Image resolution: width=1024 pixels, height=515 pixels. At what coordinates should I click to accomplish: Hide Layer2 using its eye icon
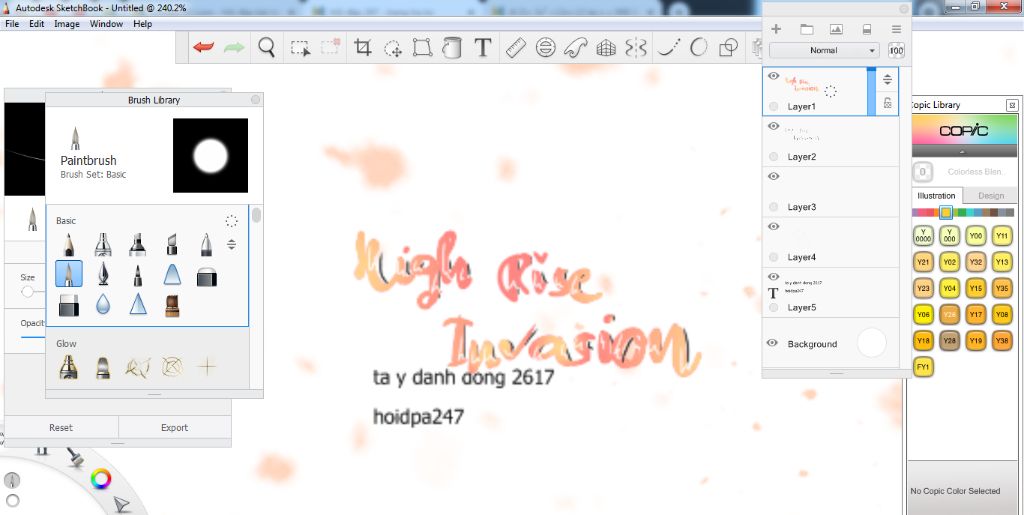[773, 126]
